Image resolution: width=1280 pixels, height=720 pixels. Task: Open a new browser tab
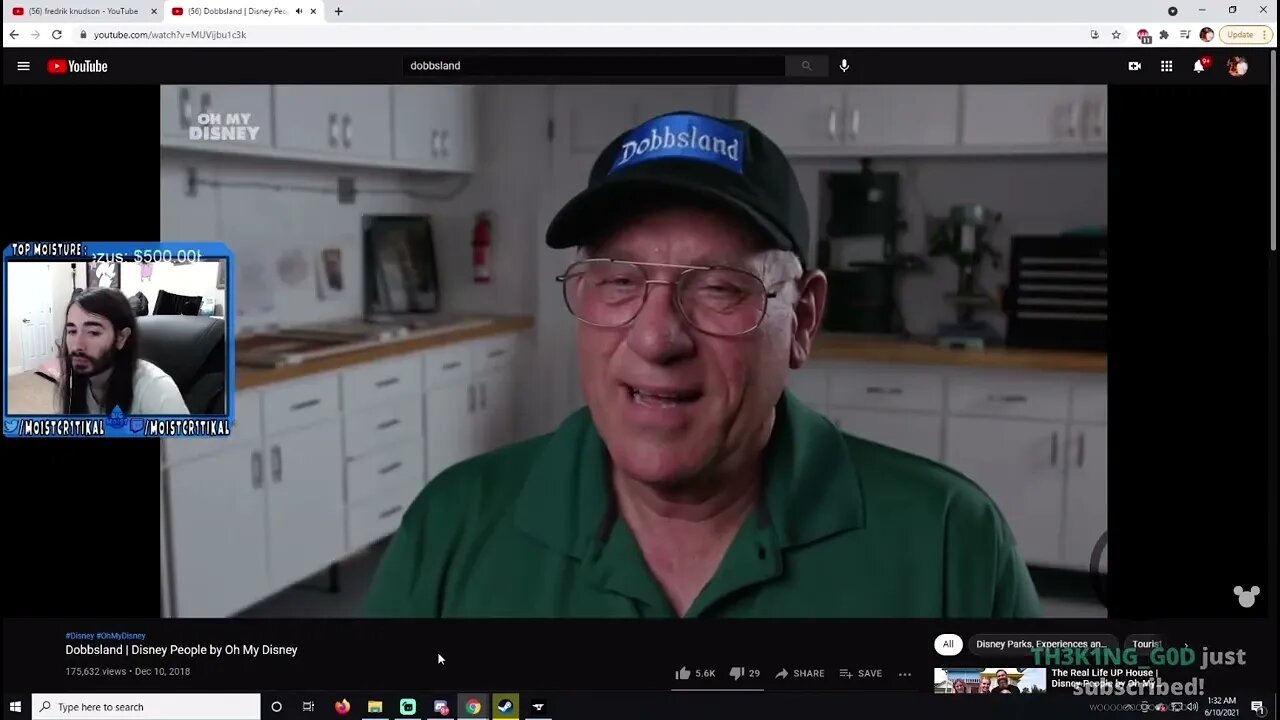click(338, 11)
